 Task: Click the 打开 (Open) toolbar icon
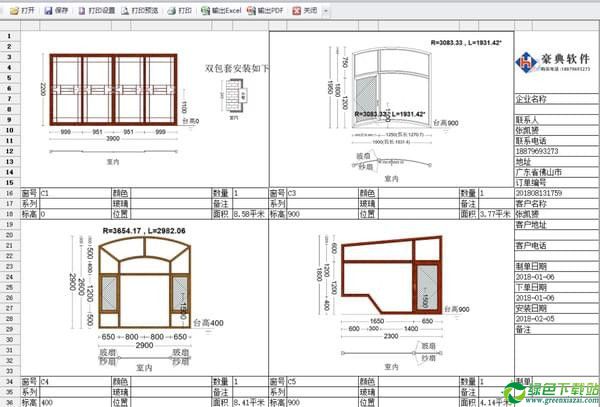pyautogui.click(x=21, y=8)
